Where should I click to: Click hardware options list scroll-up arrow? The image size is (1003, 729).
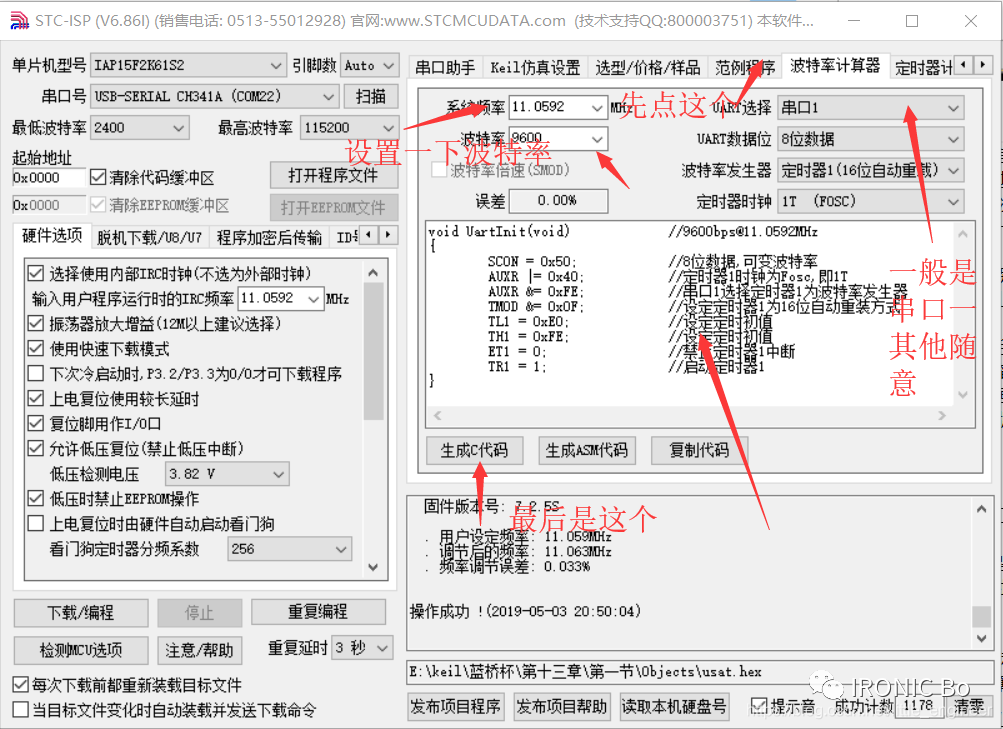tap(374, 273)
